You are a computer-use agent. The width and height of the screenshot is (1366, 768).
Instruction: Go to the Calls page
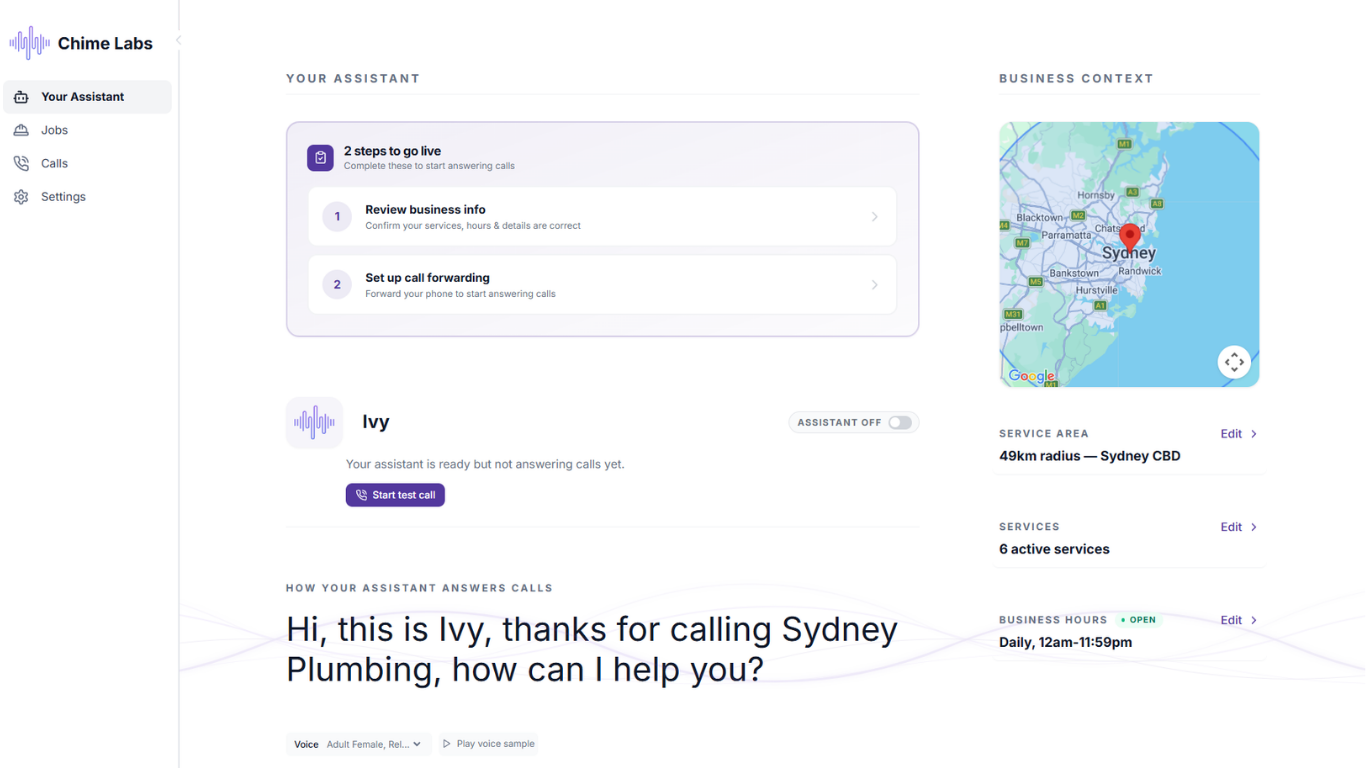pyautogui.click(x=88, y=163)
